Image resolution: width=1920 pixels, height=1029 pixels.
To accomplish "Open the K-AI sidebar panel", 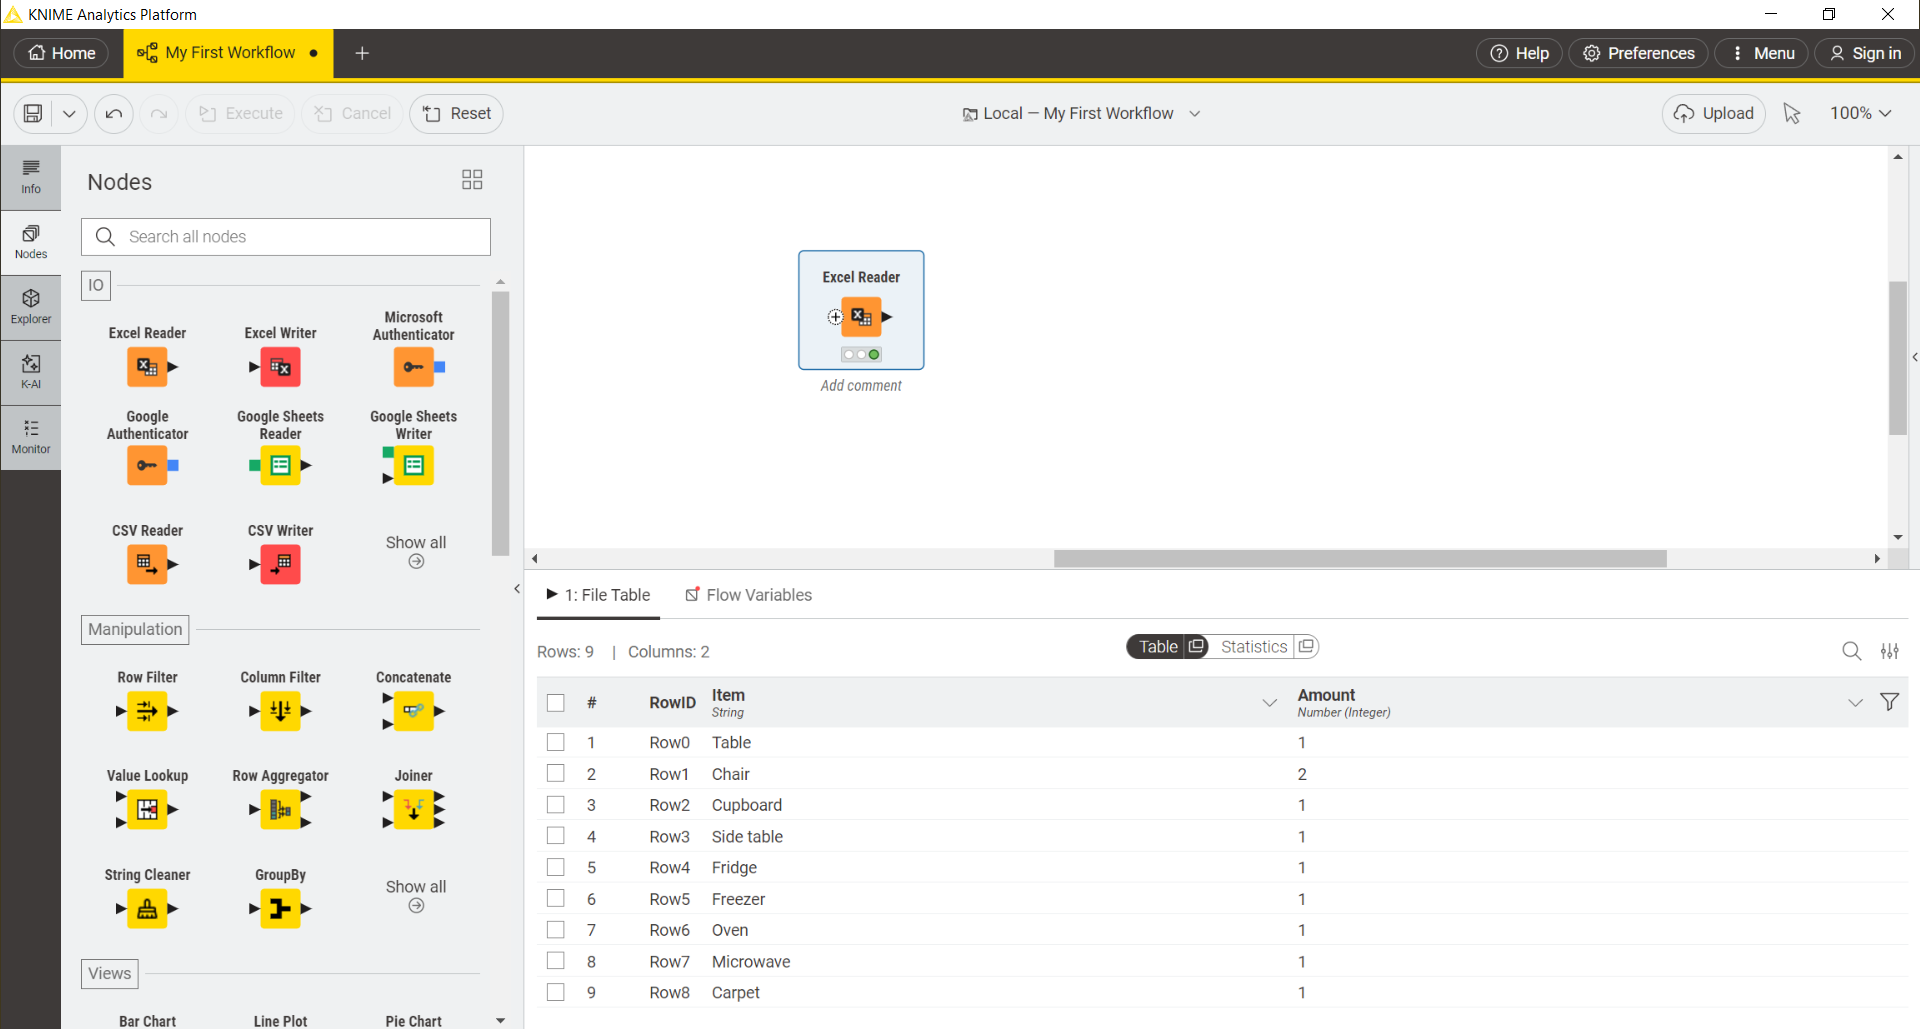I will [31, 372].
